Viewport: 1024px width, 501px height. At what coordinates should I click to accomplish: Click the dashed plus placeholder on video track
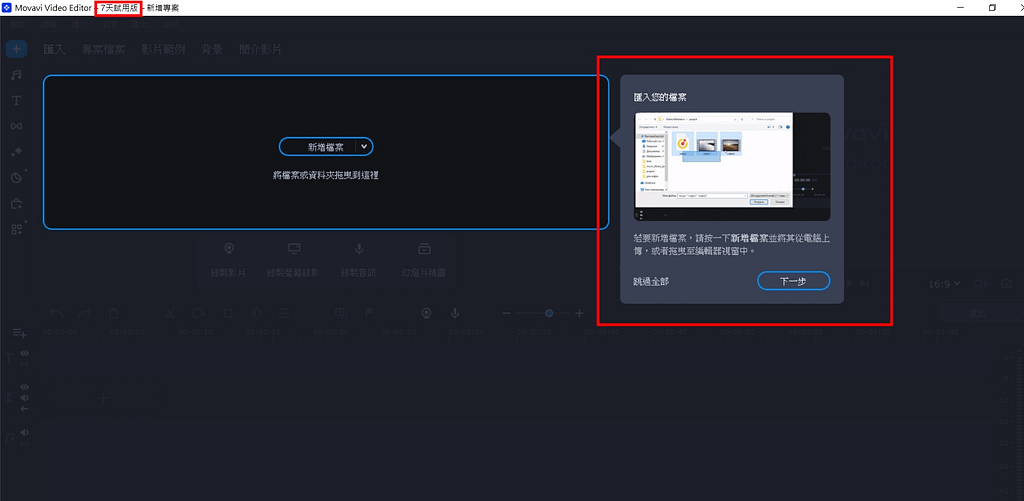coord(103,397)
